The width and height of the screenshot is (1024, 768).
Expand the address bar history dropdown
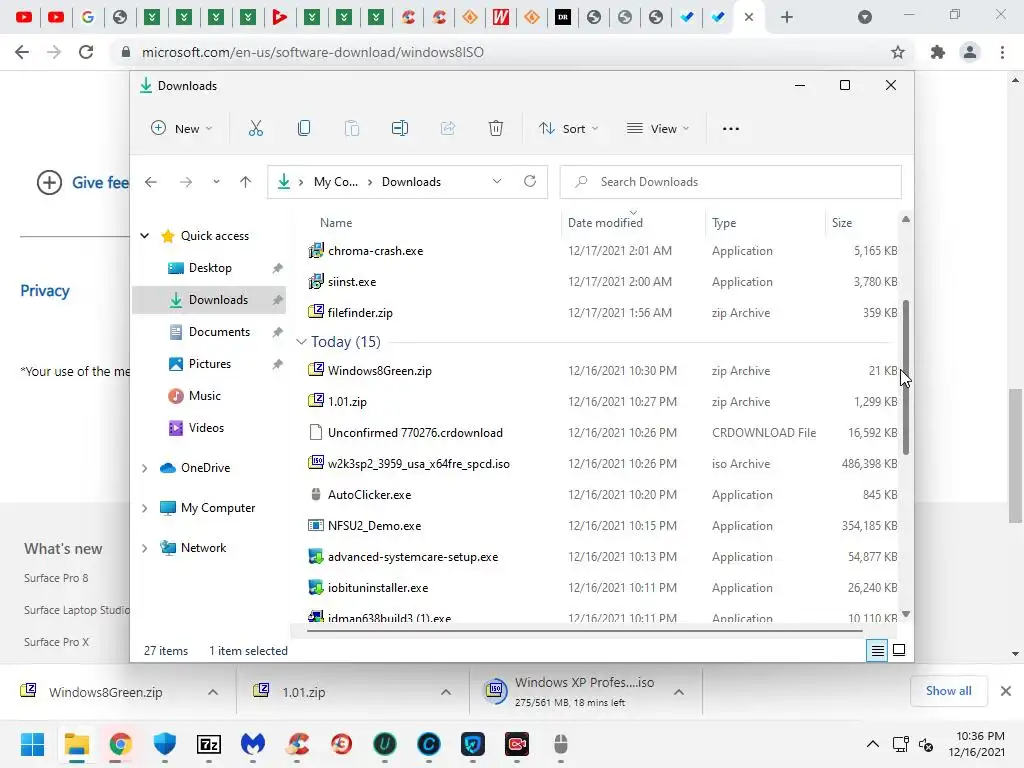click(x=497, y=182)
